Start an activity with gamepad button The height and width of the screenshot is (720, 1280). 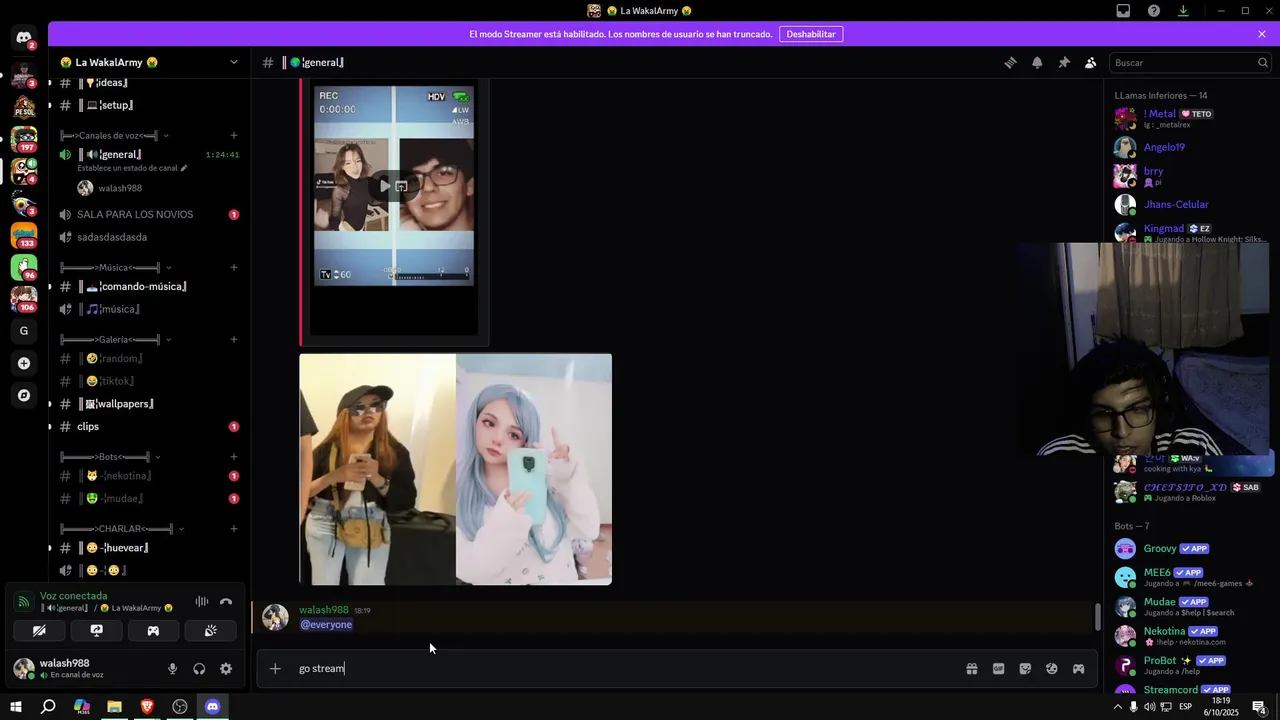coord(153,631)
